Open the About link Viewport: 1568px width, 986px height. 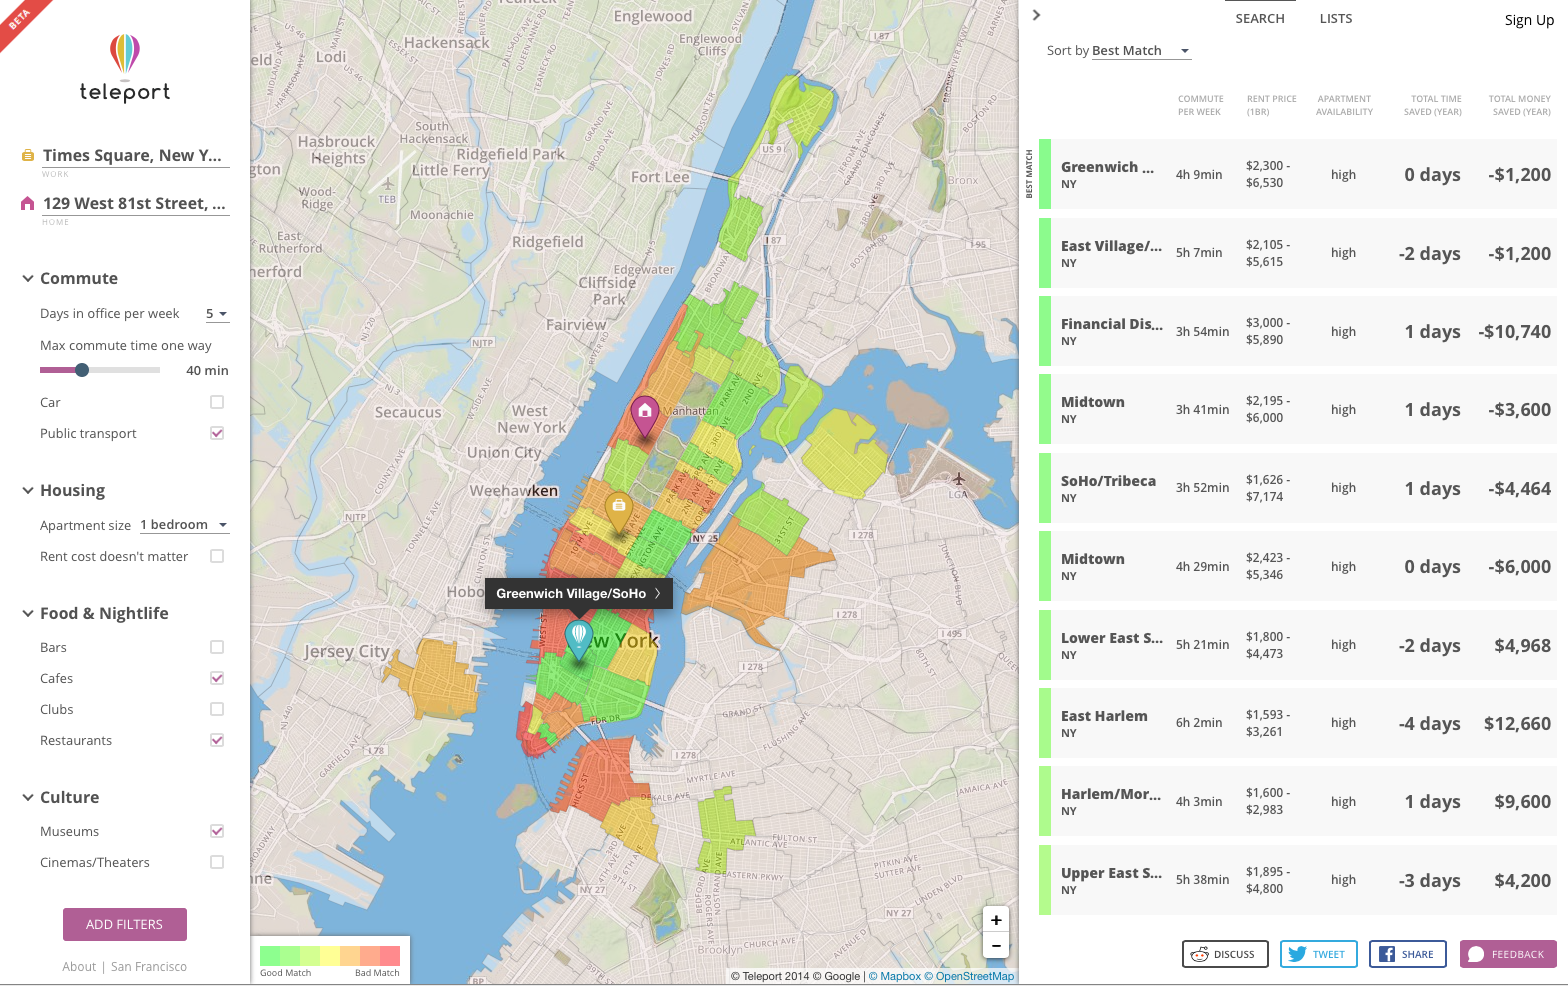pos(79,967)
